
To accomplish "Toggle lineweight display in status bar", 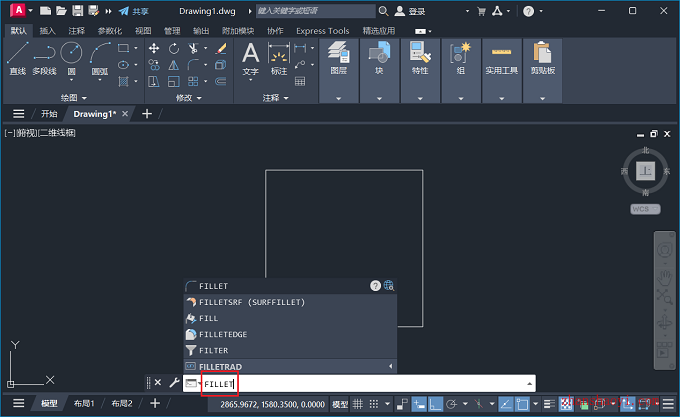I will (549, 404).
